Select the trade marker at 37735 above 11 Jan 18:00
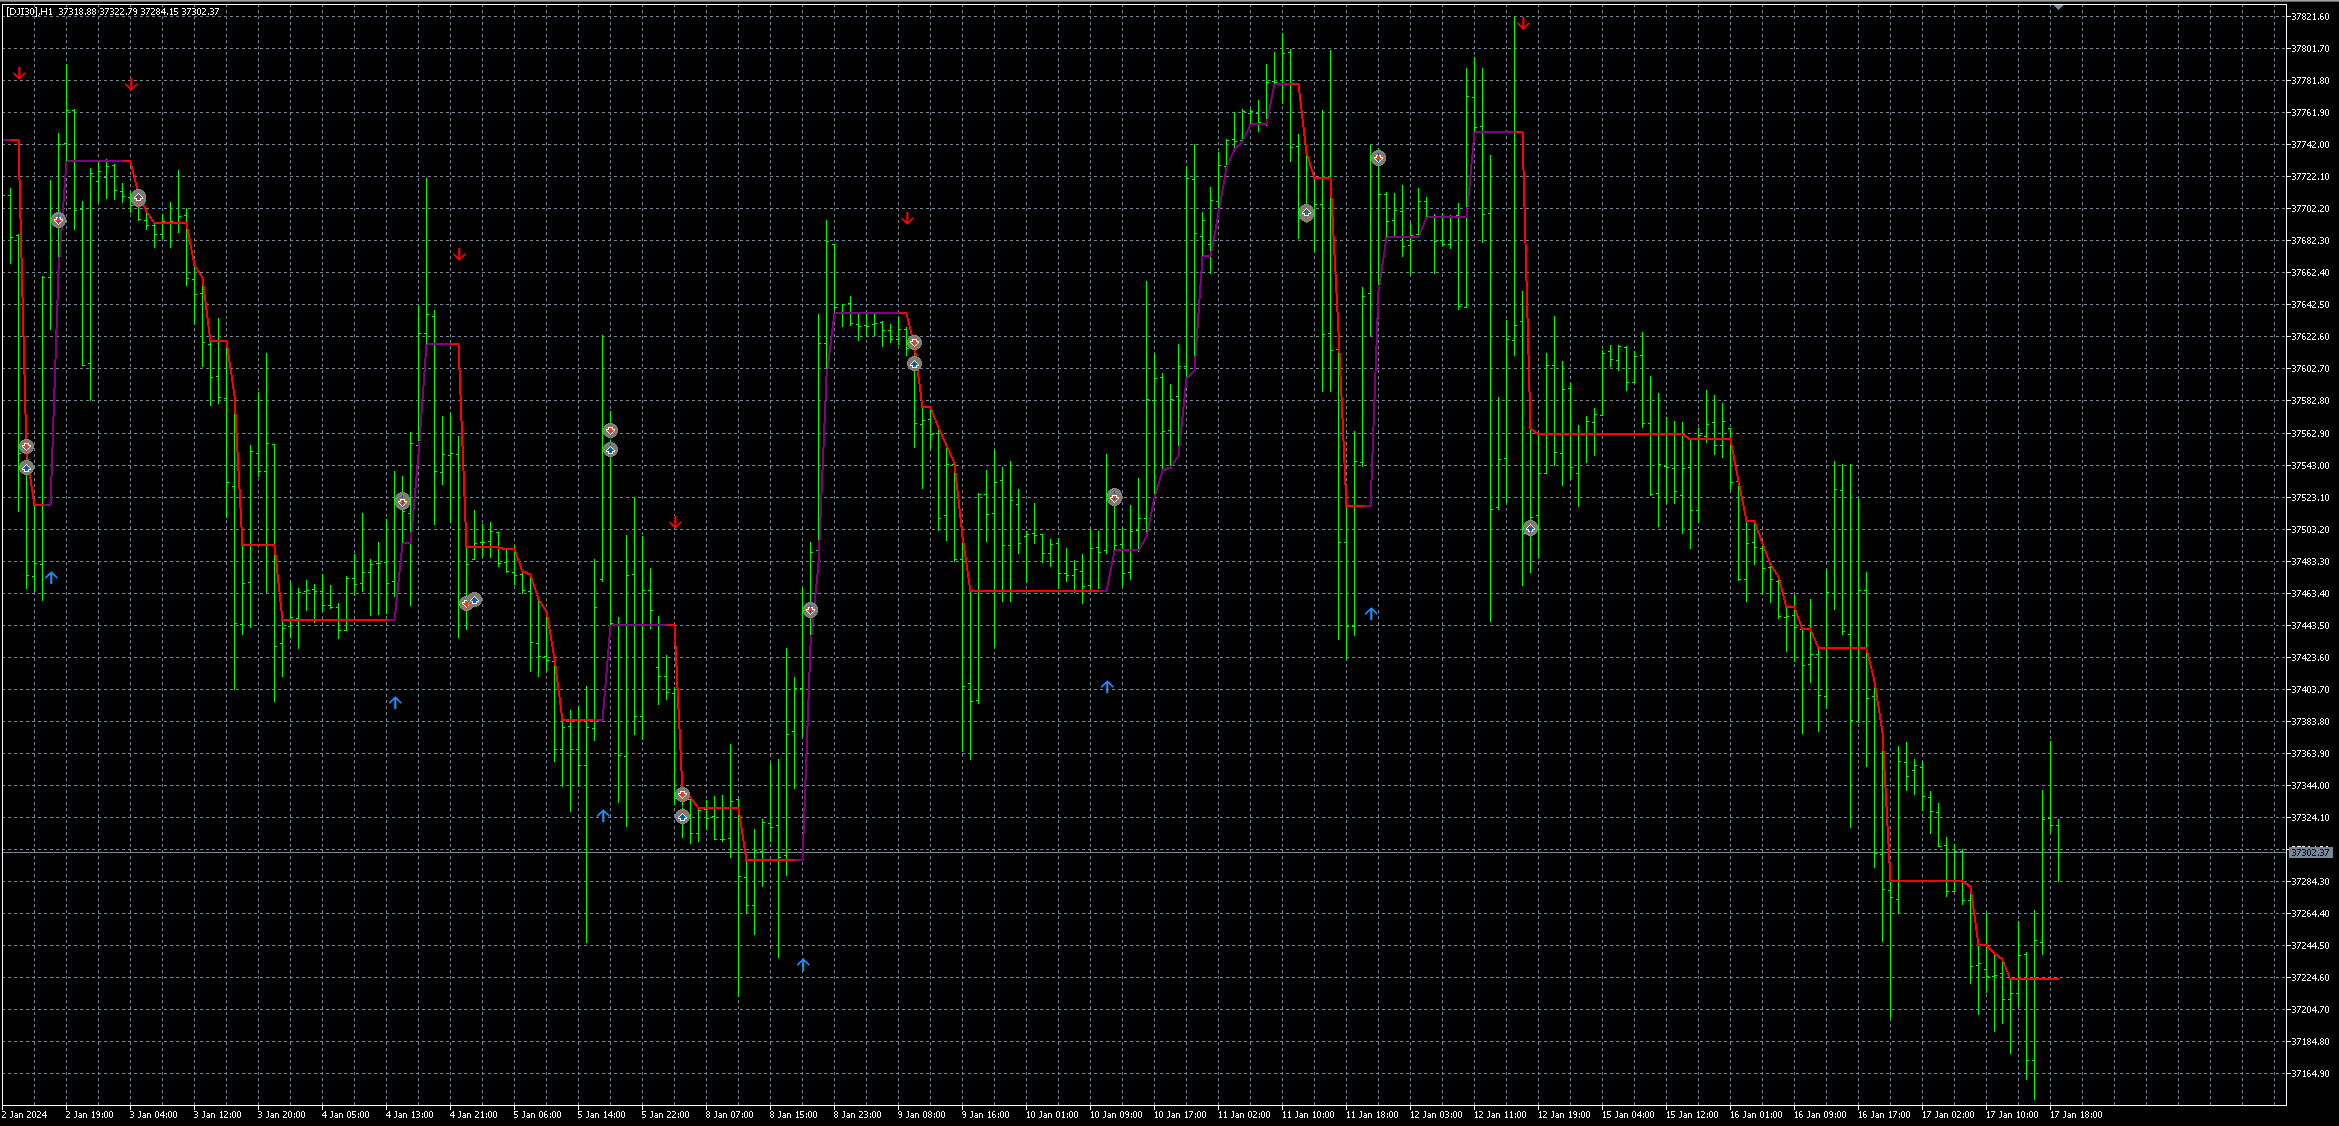 1379,158
